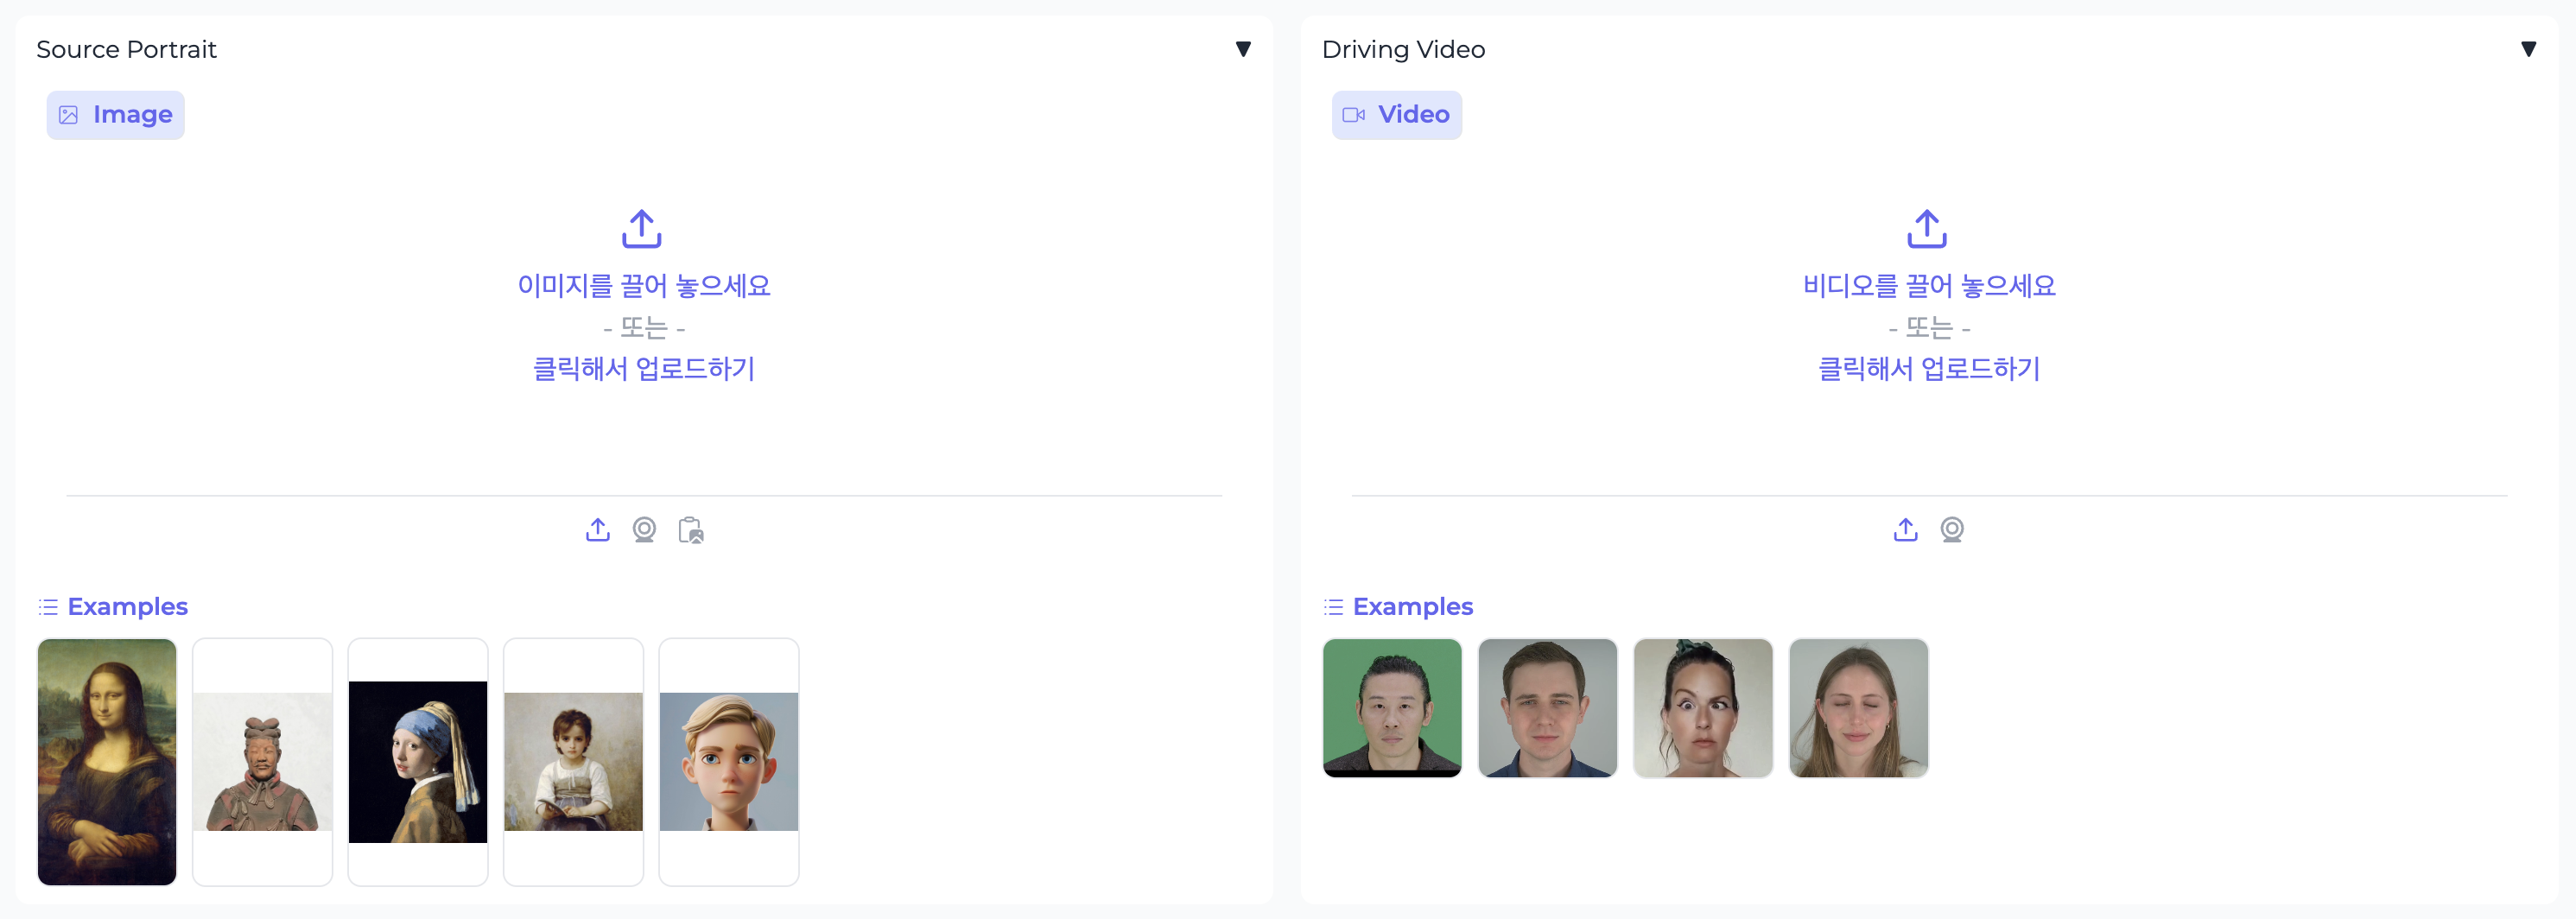Choose the 3D cartoon boy example

pos(729,761)
